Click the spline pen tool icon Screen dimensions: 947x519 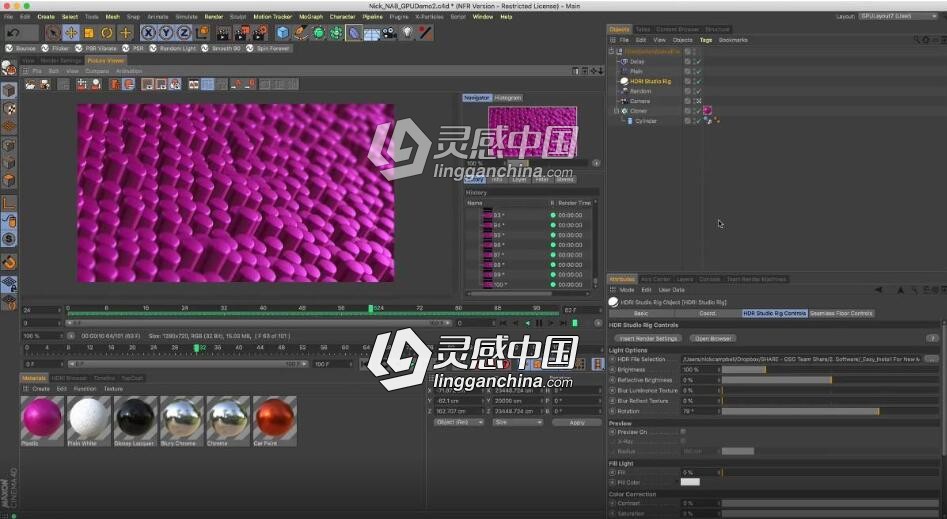tap(301, 33)
